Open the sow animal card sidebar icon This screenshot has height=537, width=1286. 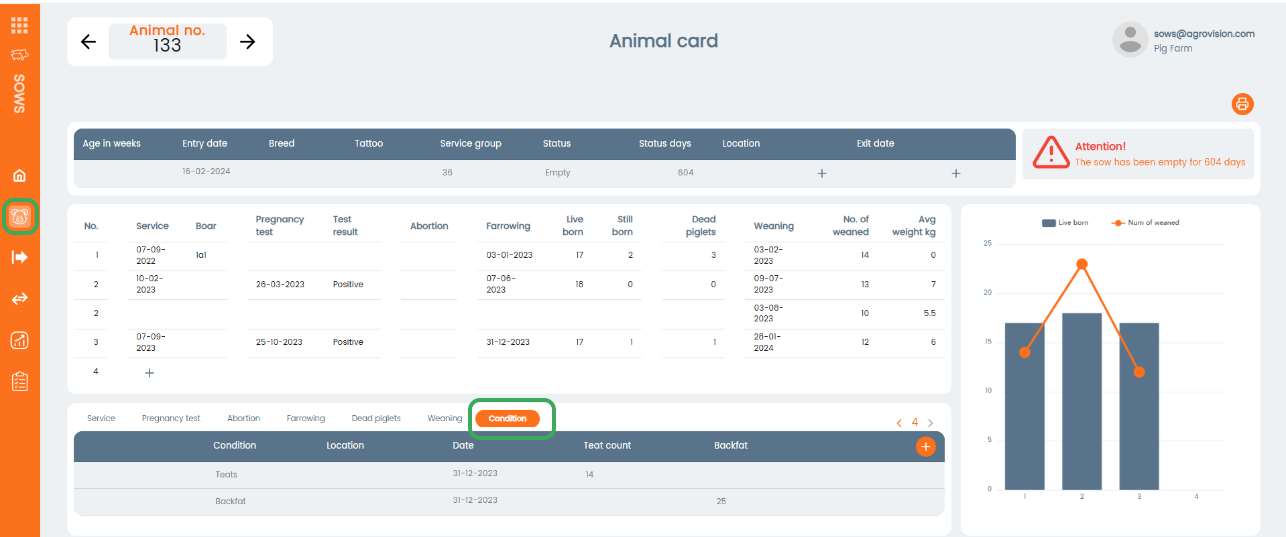click(20, 216)
